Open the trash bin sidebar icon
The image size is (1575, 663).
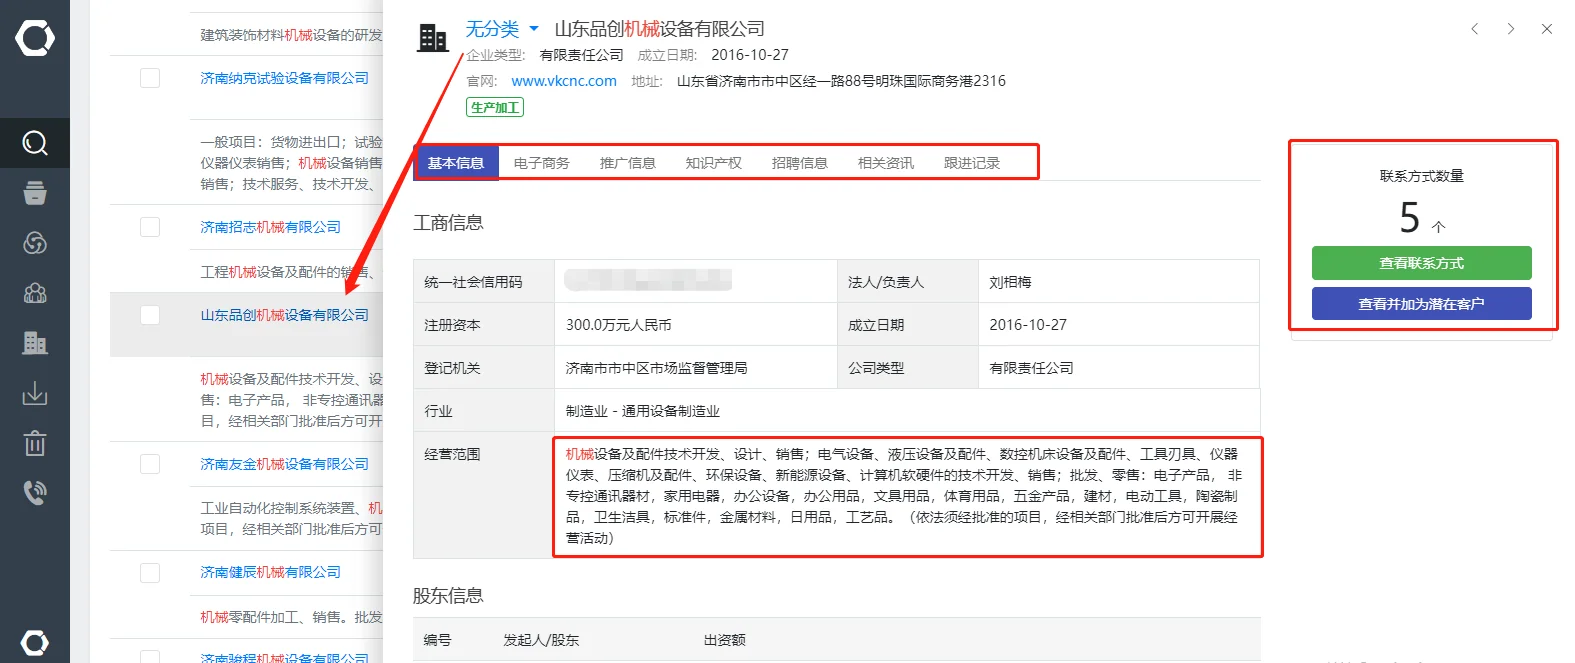click(x=35, y=443)
